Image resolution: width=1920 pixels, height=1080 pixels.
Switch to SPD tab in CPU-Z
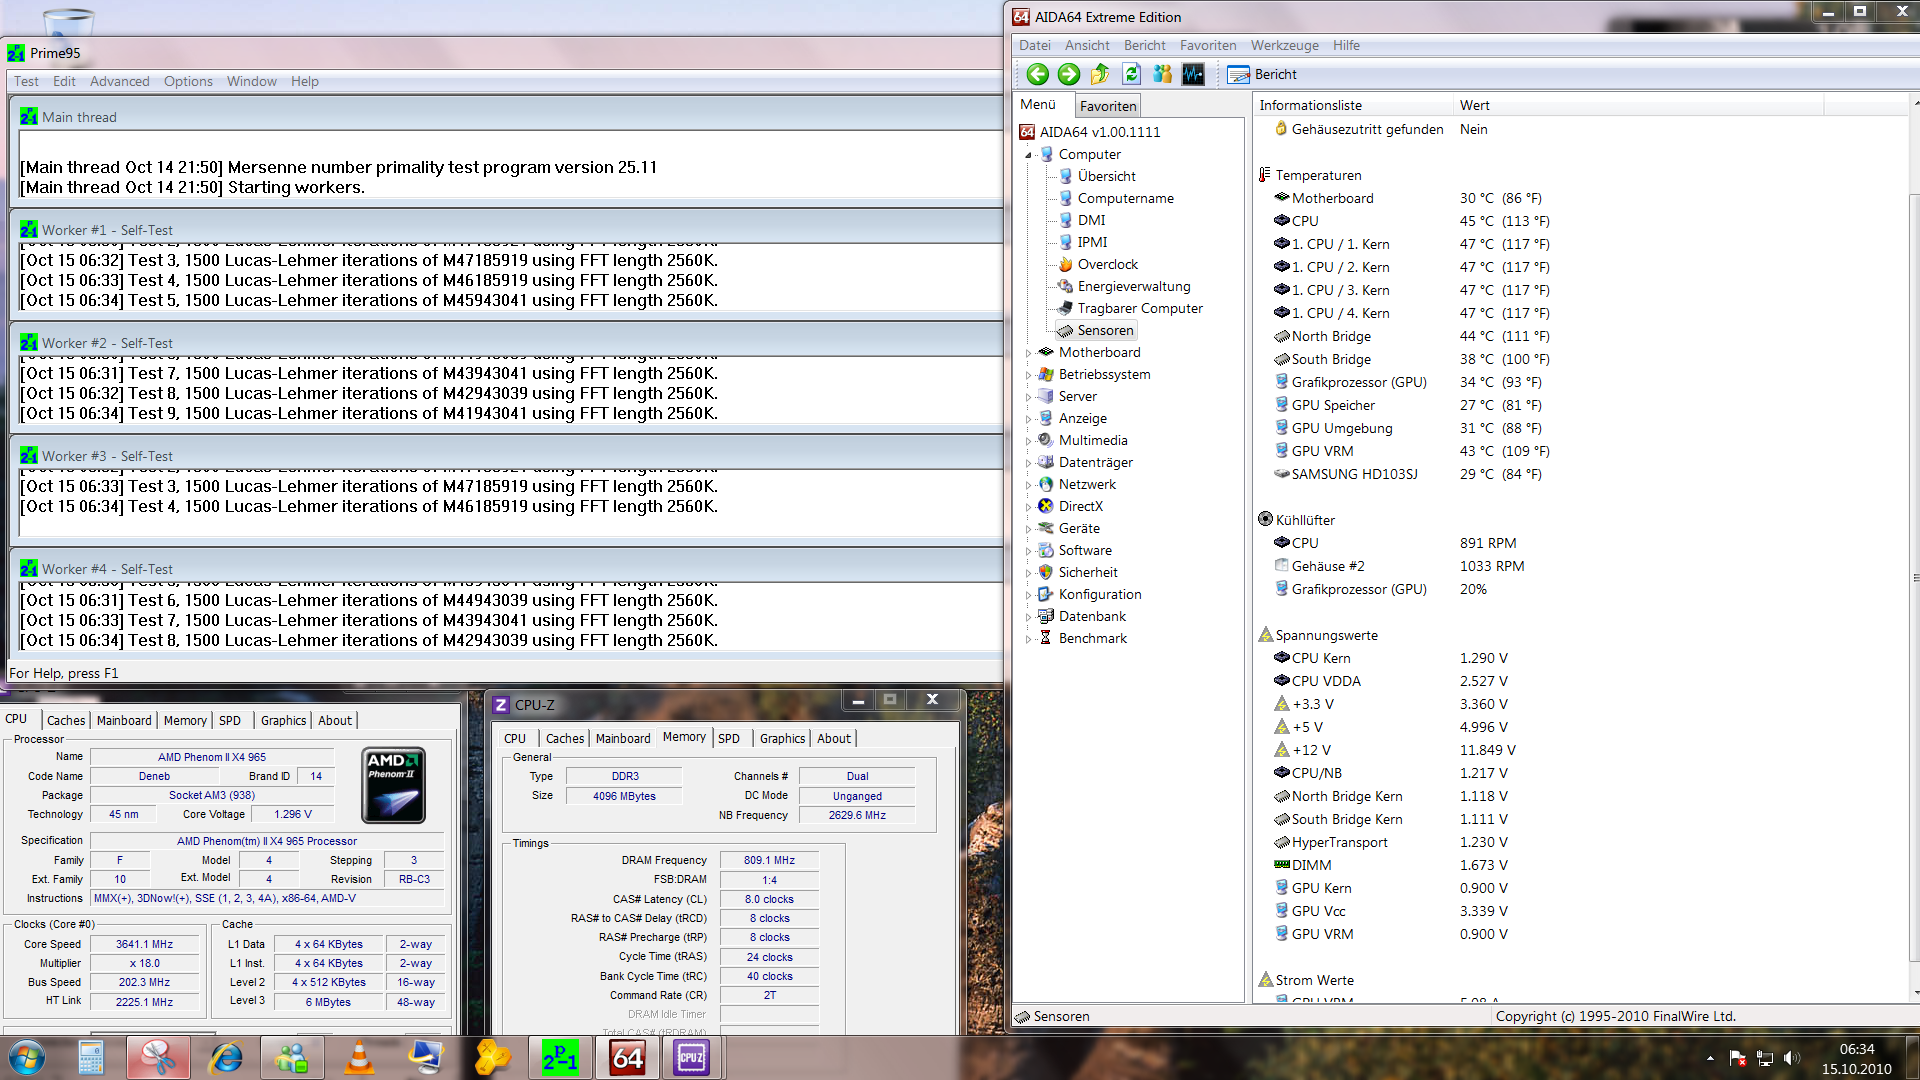click(x=729, y=738)
